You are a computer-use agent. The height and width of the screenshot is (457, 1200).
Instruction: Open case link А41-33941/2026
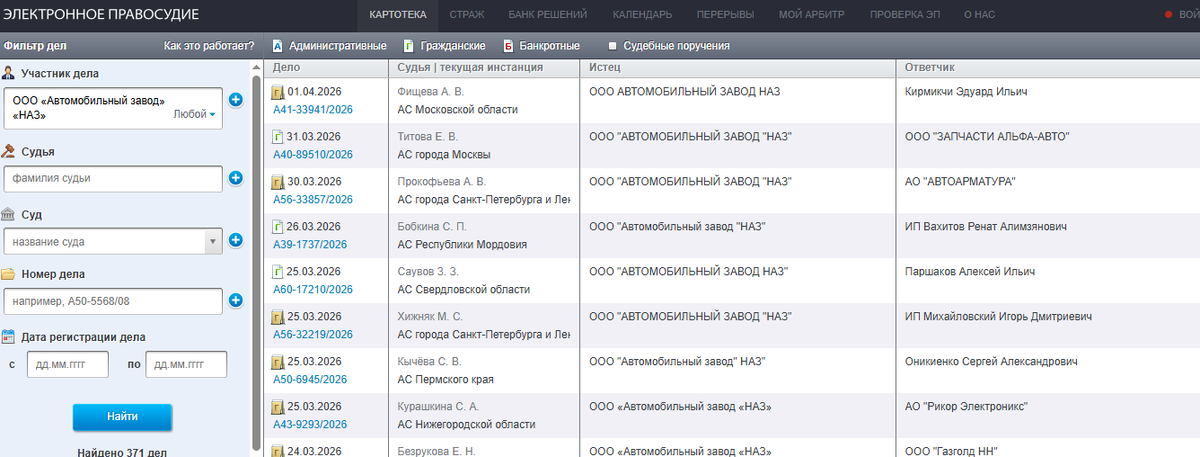(x=313, y=110)
